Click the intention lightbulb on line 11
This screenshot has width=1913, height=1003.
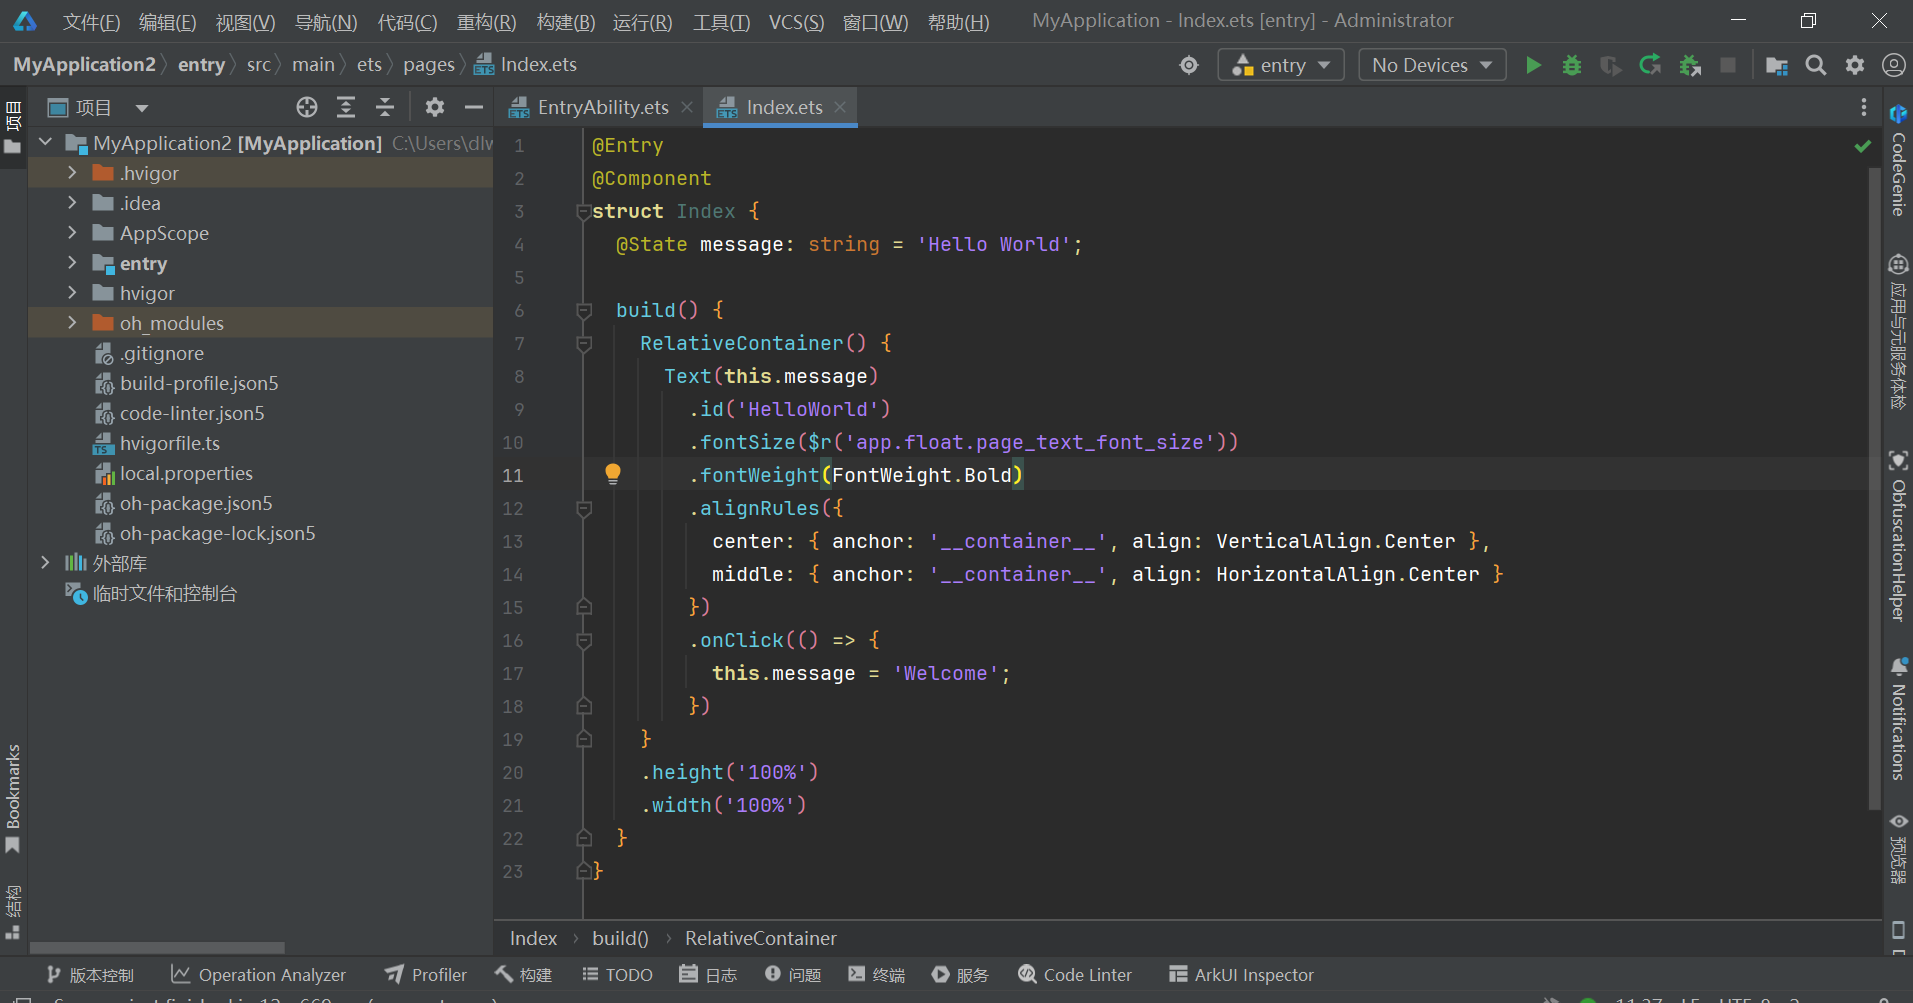(x=613, y=474)
